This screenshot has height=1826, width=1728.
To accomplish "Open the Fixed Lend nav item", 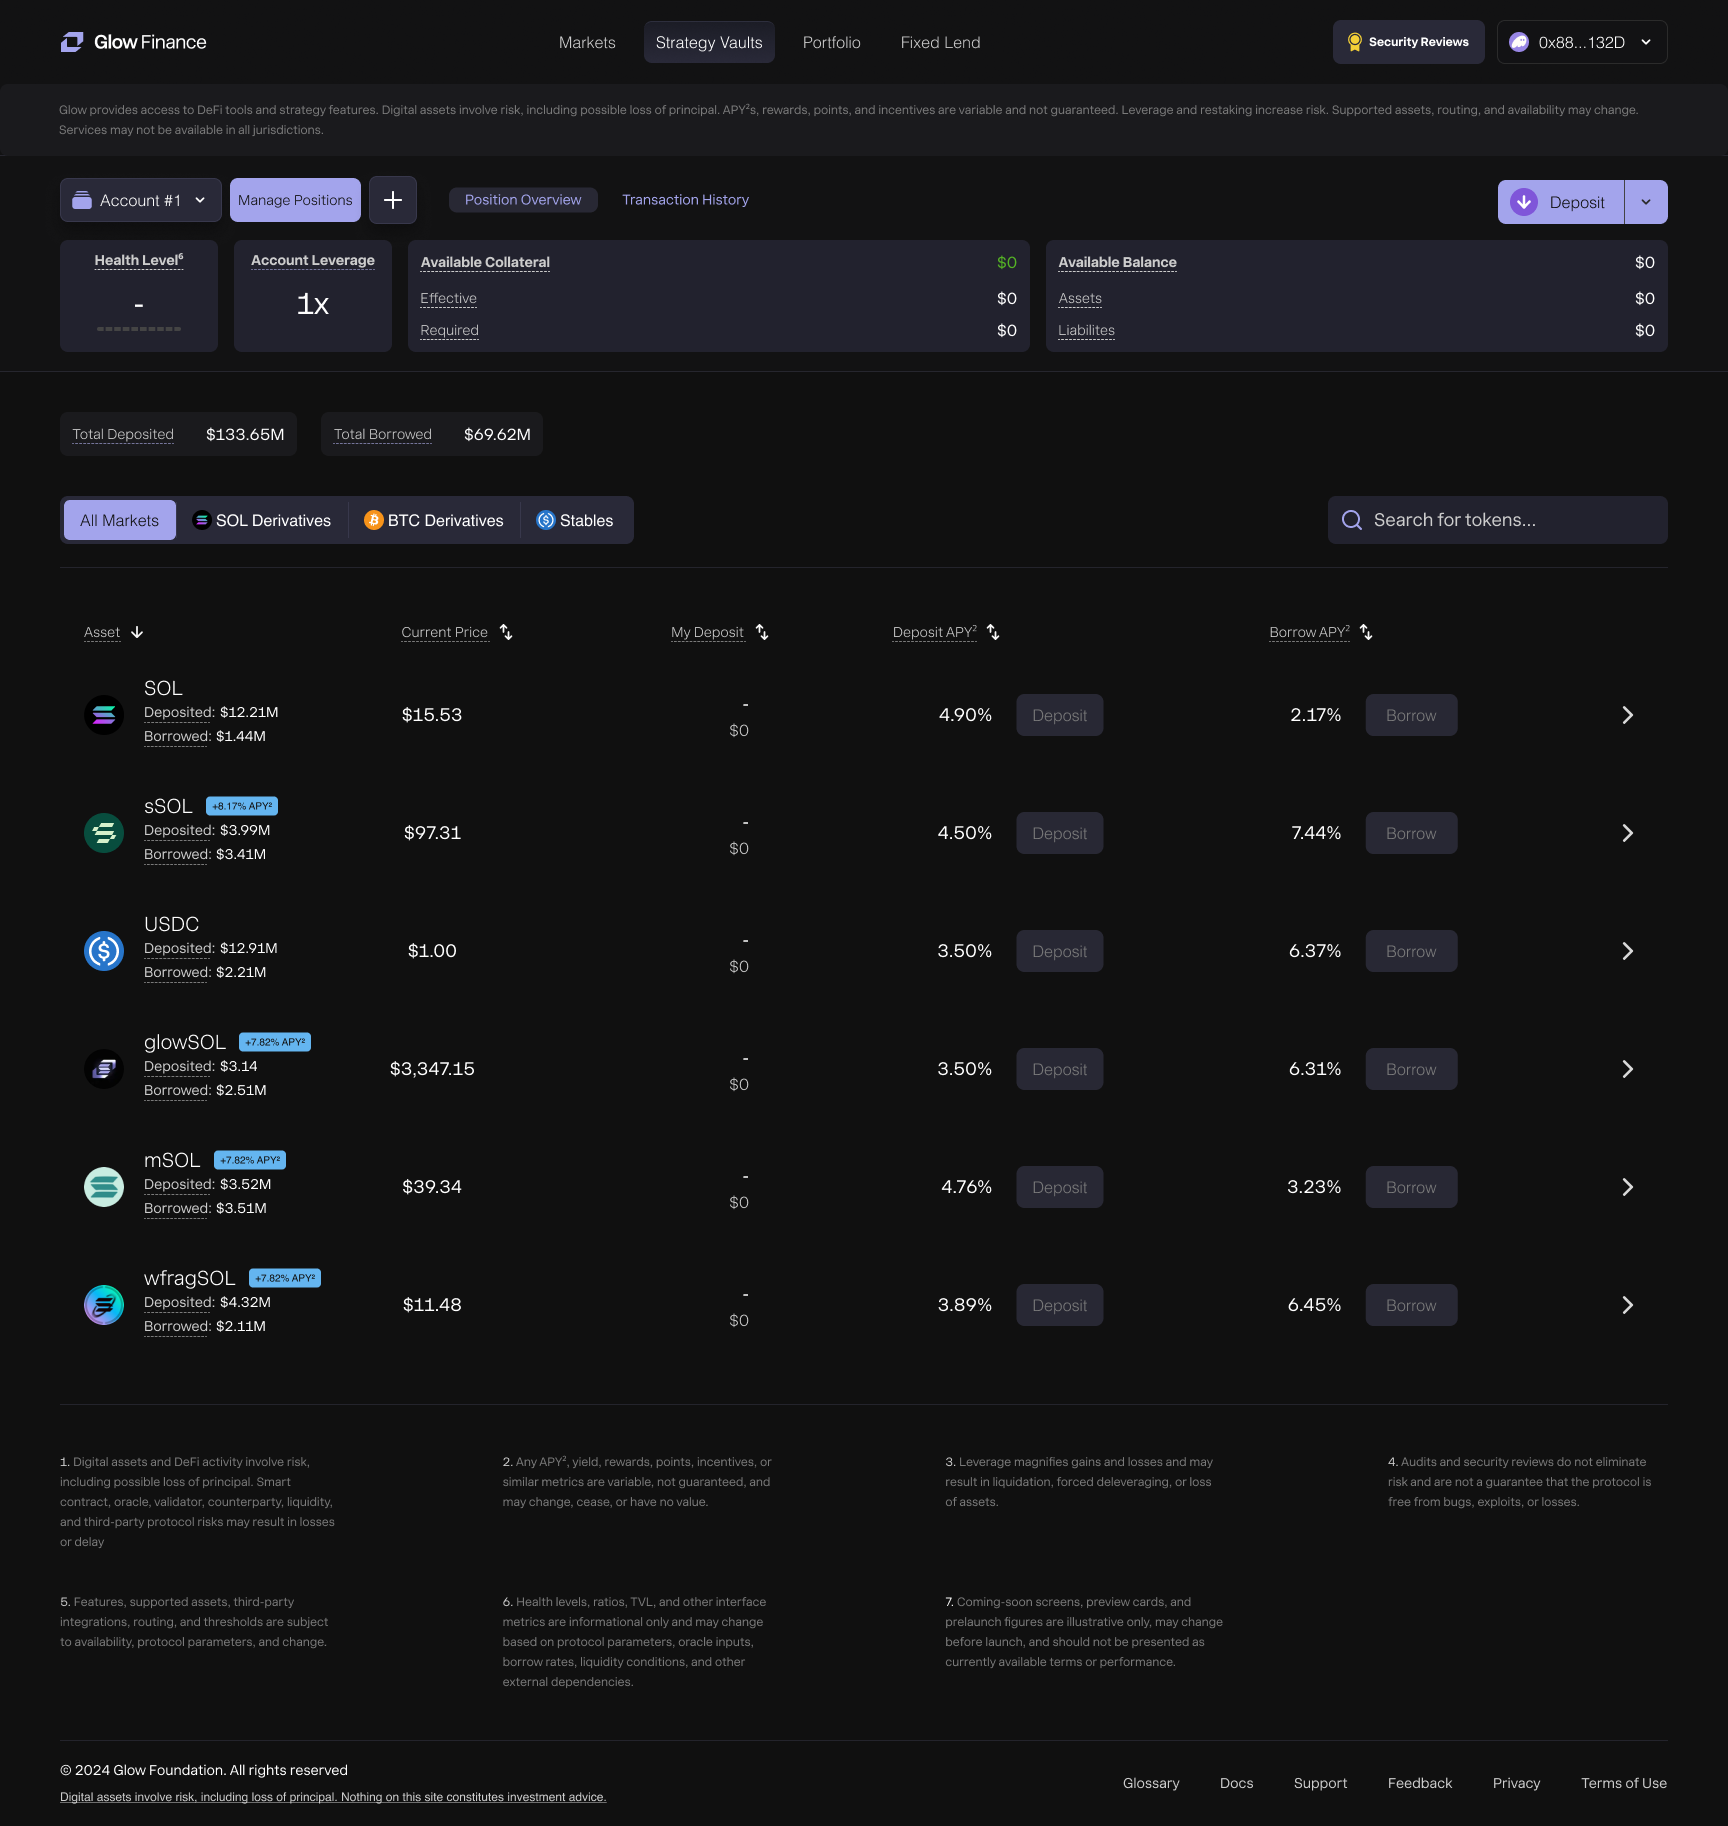I will (x=940, y=42).
